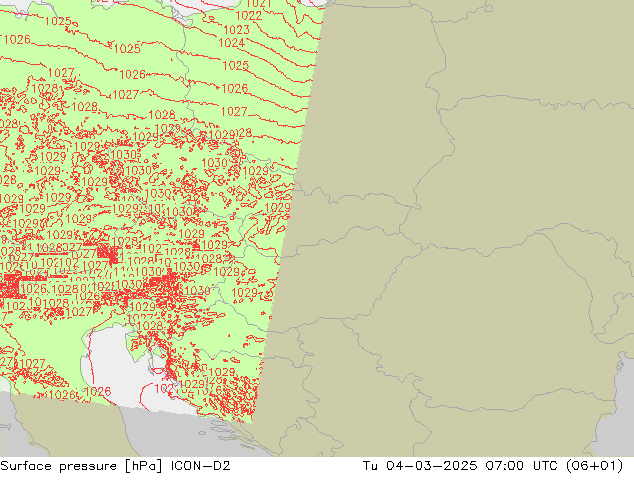Click the '[hPa]' unit label
The width and height of the screenshot is (634, 490).
pos(143,466)
